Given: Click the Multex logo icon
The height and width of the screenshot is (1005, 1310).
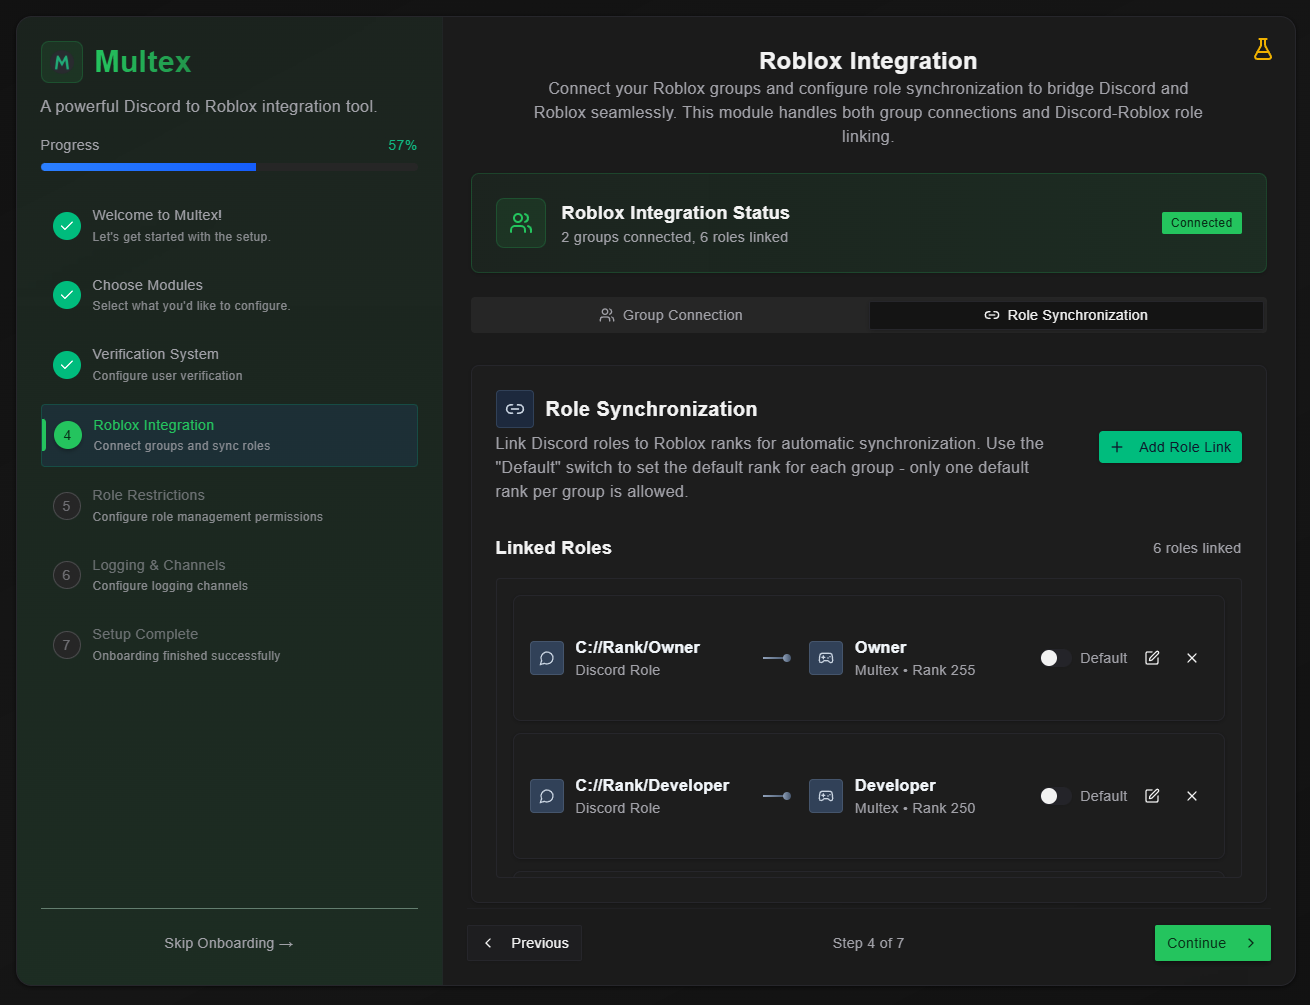Looking at the screenshot, I should [62, 62].
